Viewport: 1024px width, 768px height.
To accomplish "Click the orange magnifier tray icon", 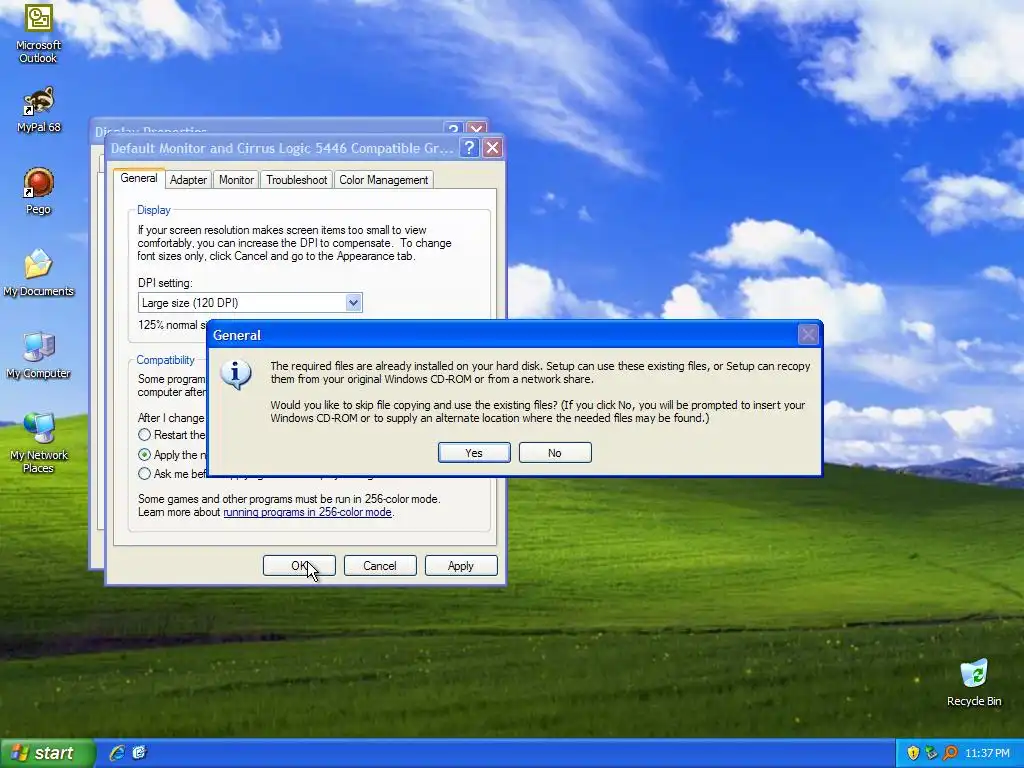I will (950, 753).
